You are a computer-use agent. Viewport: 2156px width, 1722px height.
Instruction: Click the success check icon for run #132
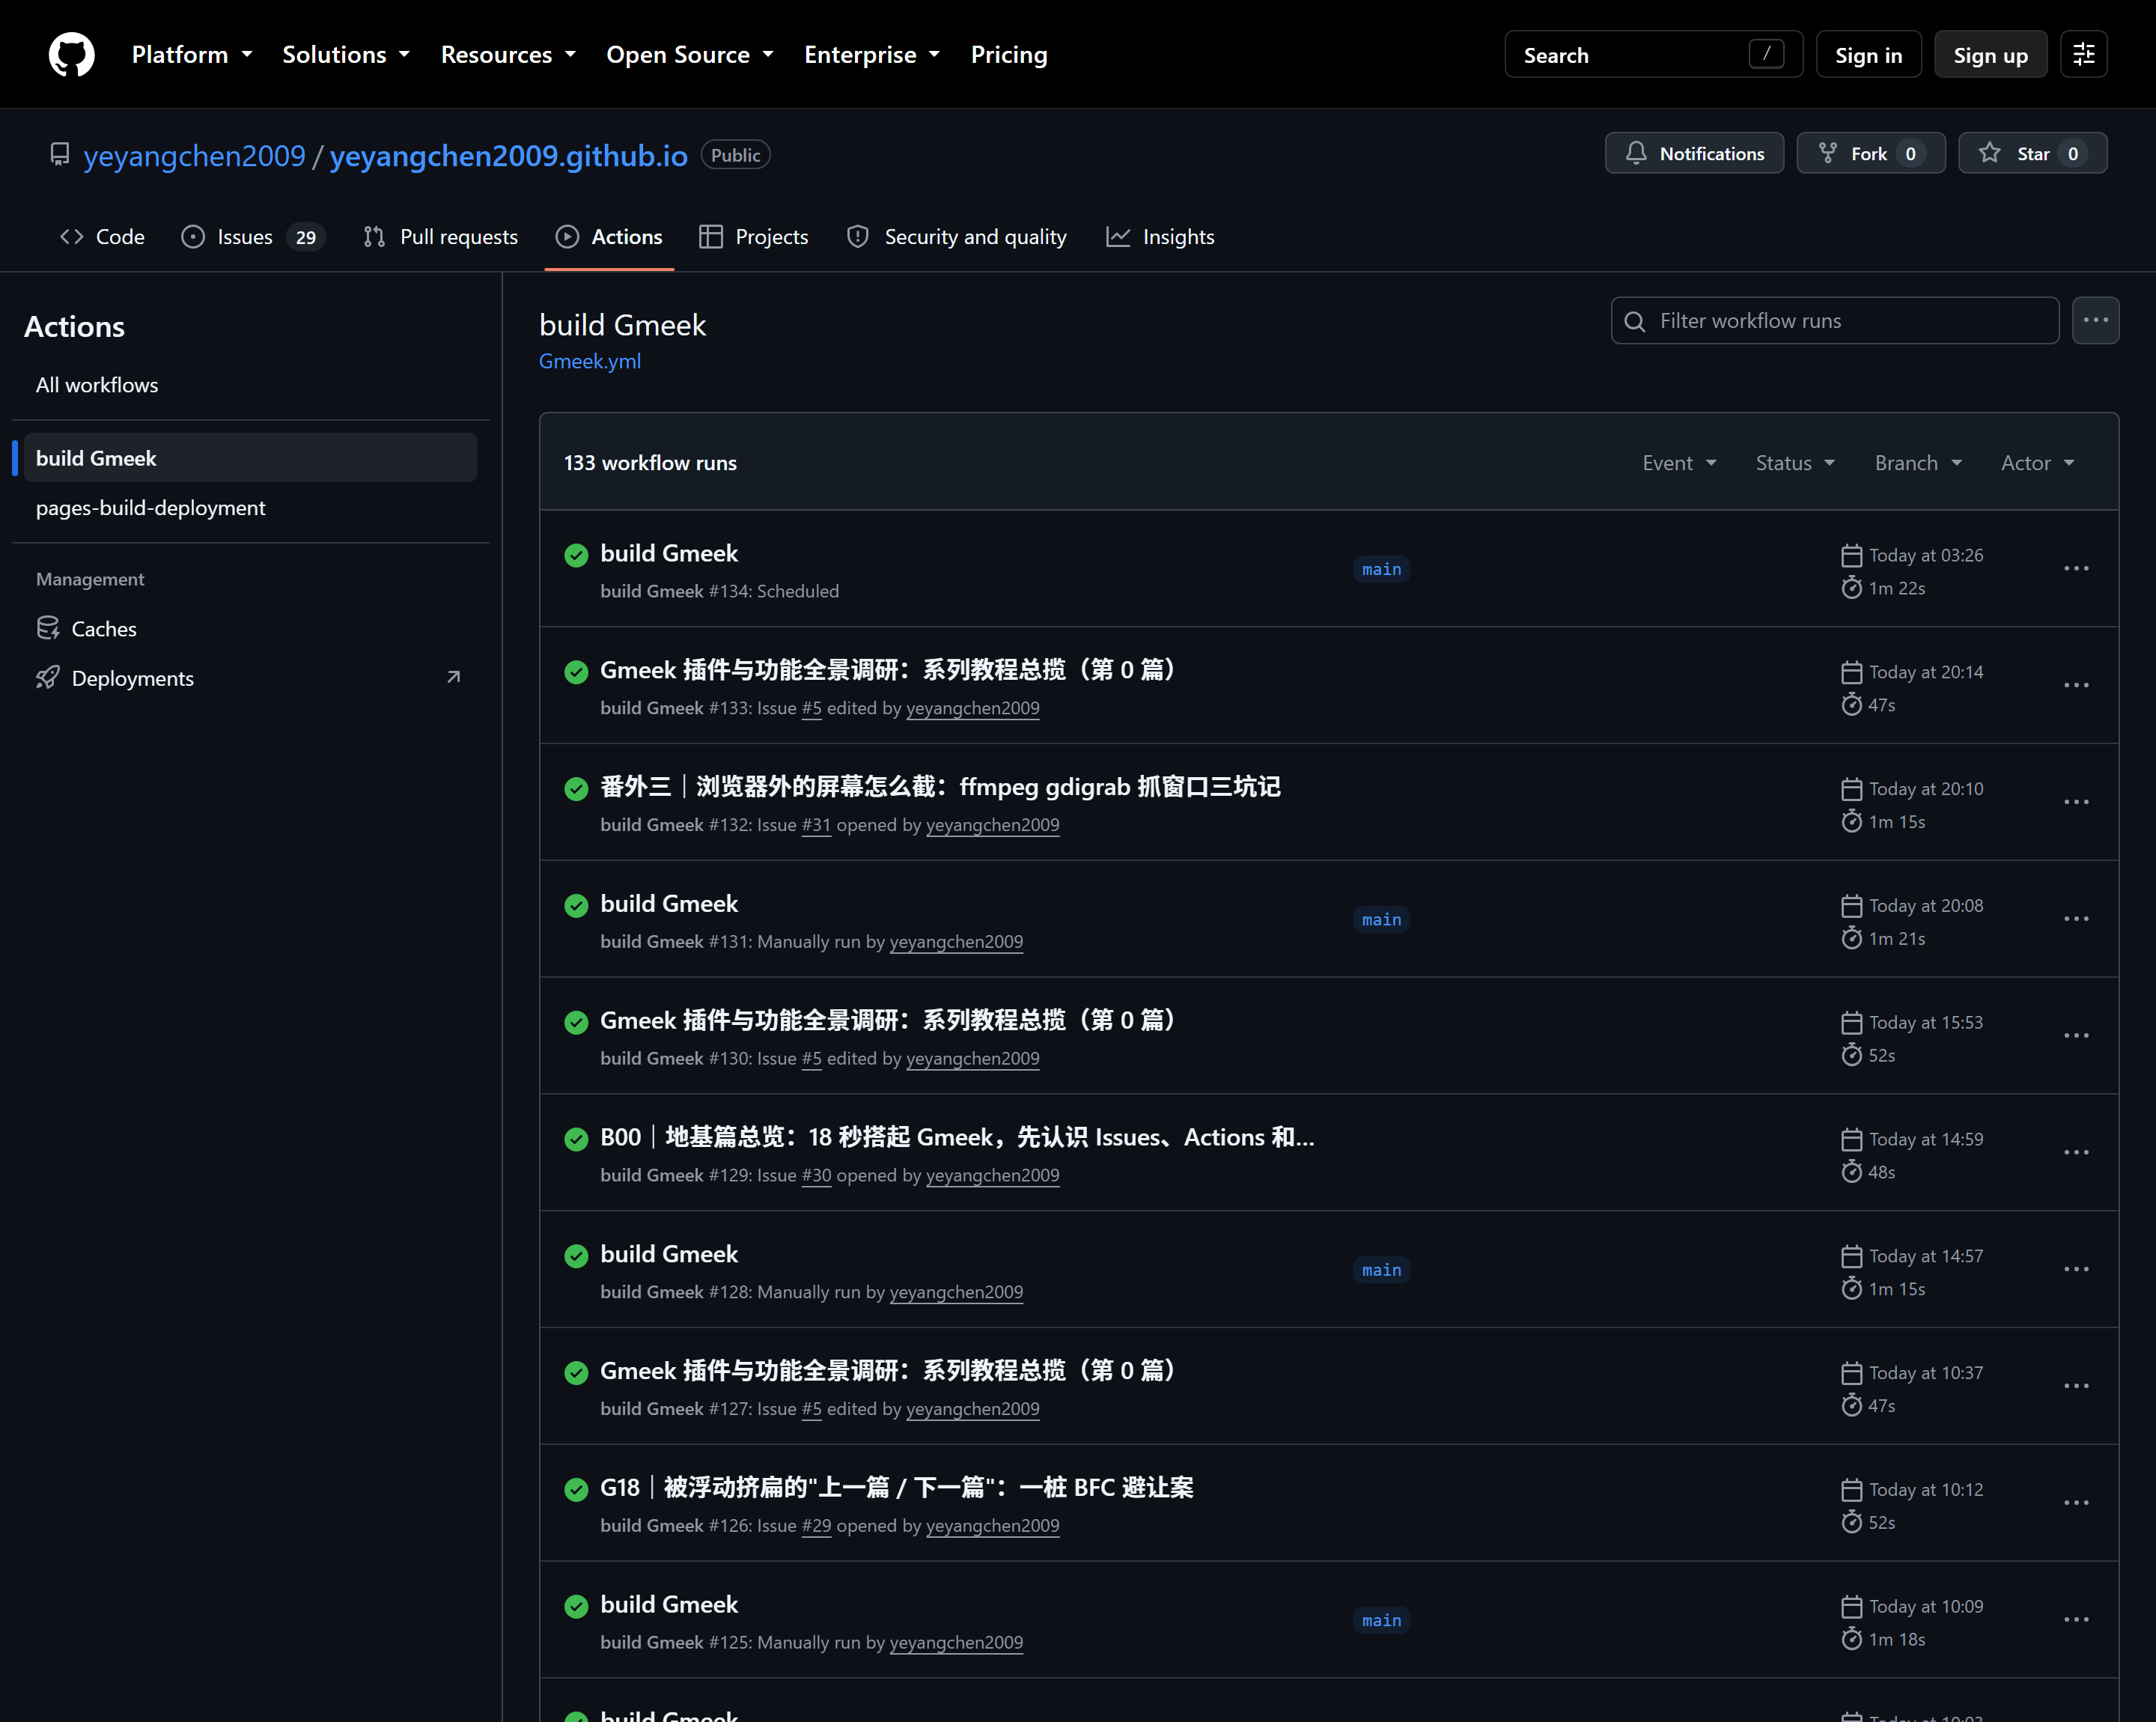(576, 789)
